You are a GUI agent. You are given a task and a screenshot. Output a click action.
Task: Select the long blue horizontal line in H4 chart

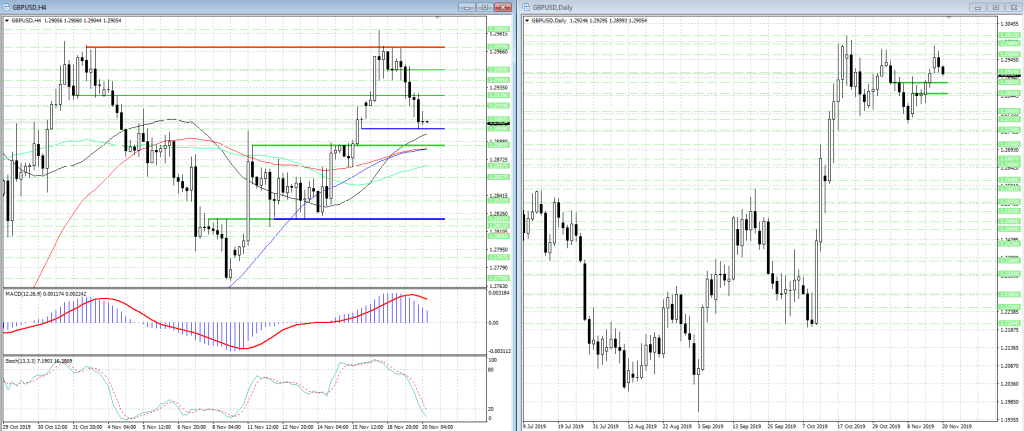tap(359, 219)
